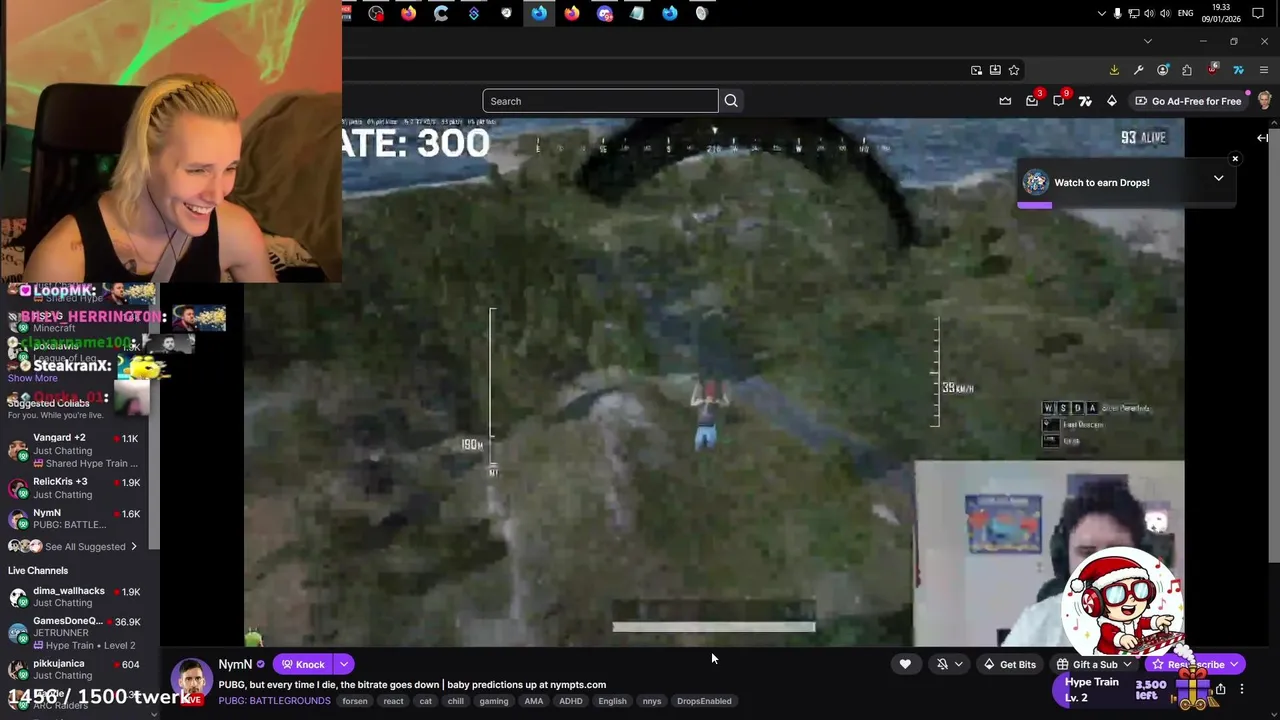This screenshot has height=720, width=1280.
Task: Select the gaming tag
Action: (x=494, y=701)
